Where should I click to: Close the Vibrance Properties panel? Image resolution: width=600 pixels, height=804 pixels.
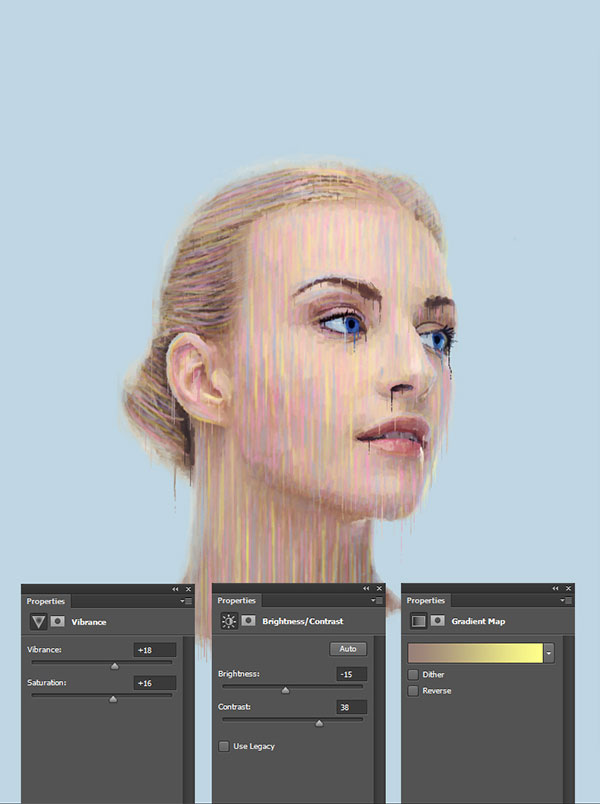(188, 589)
